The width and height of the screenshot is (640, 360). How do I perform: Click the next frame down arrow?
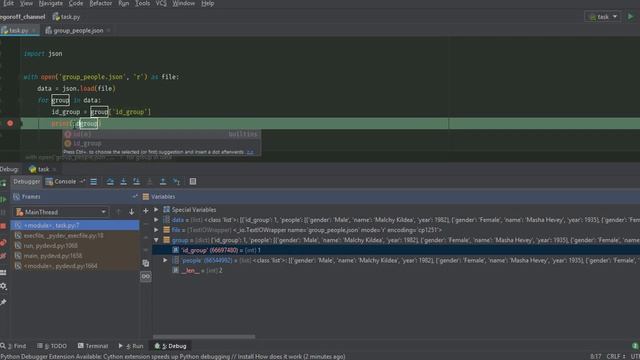[131, 212]
